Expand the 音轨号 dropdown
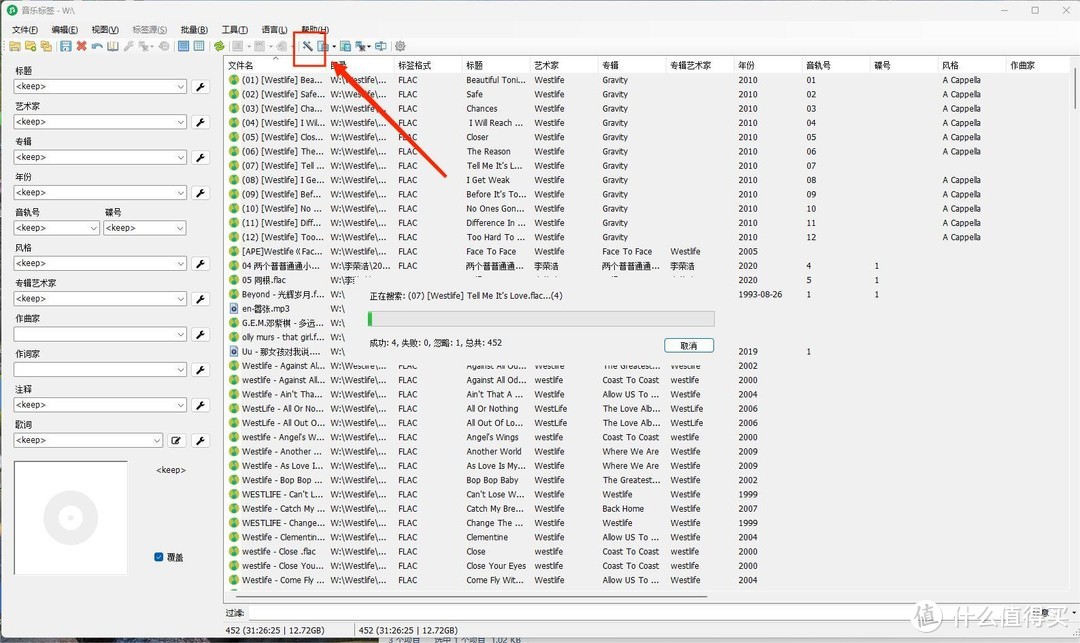Screen dimensions: 1080x643 click(94, 228)
